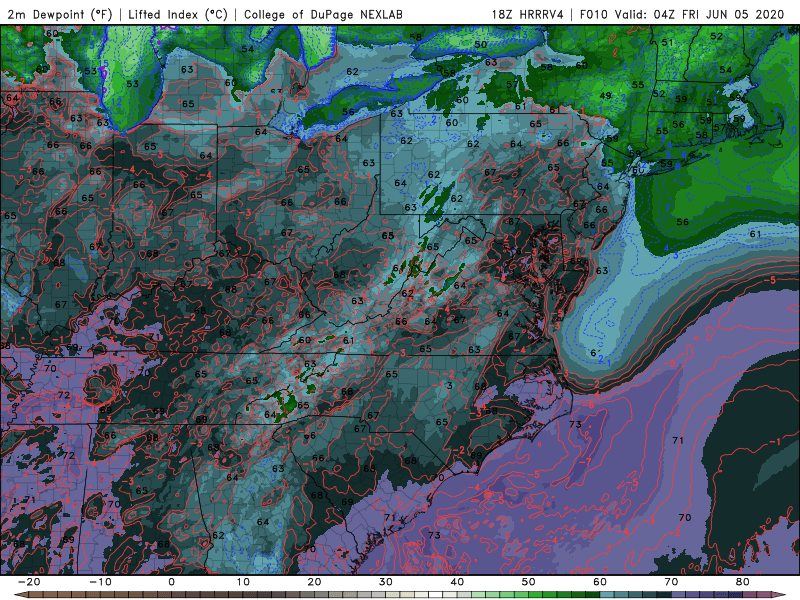Click the "49" dewpoint value on the map

605,95
